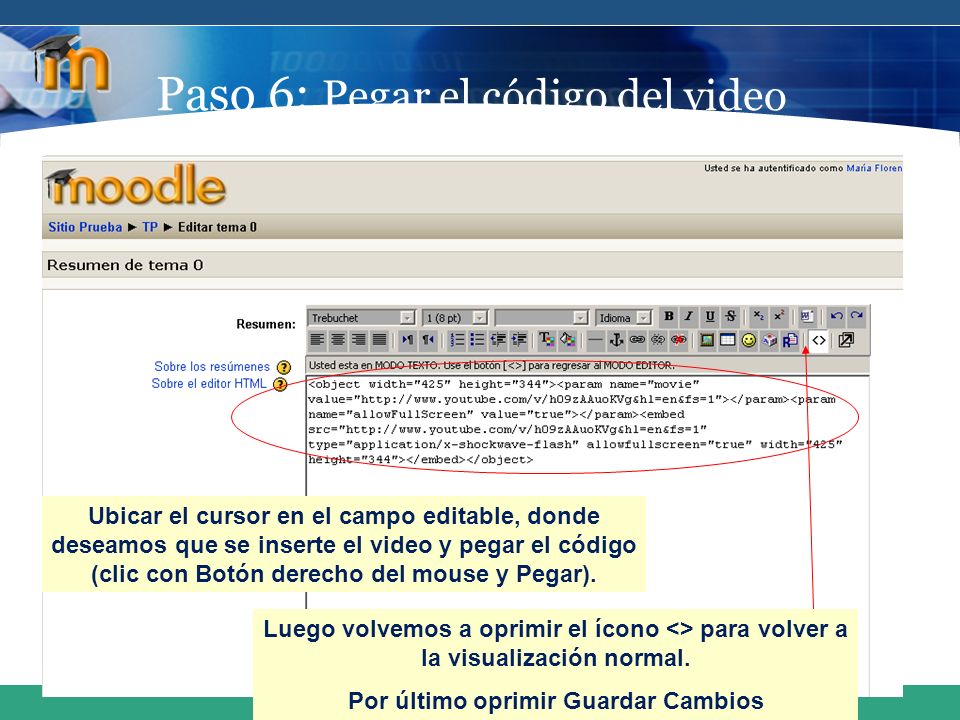The image size is (960, 720).
Task: Open the empty style dropdown
Action: [x=541, y=318]
